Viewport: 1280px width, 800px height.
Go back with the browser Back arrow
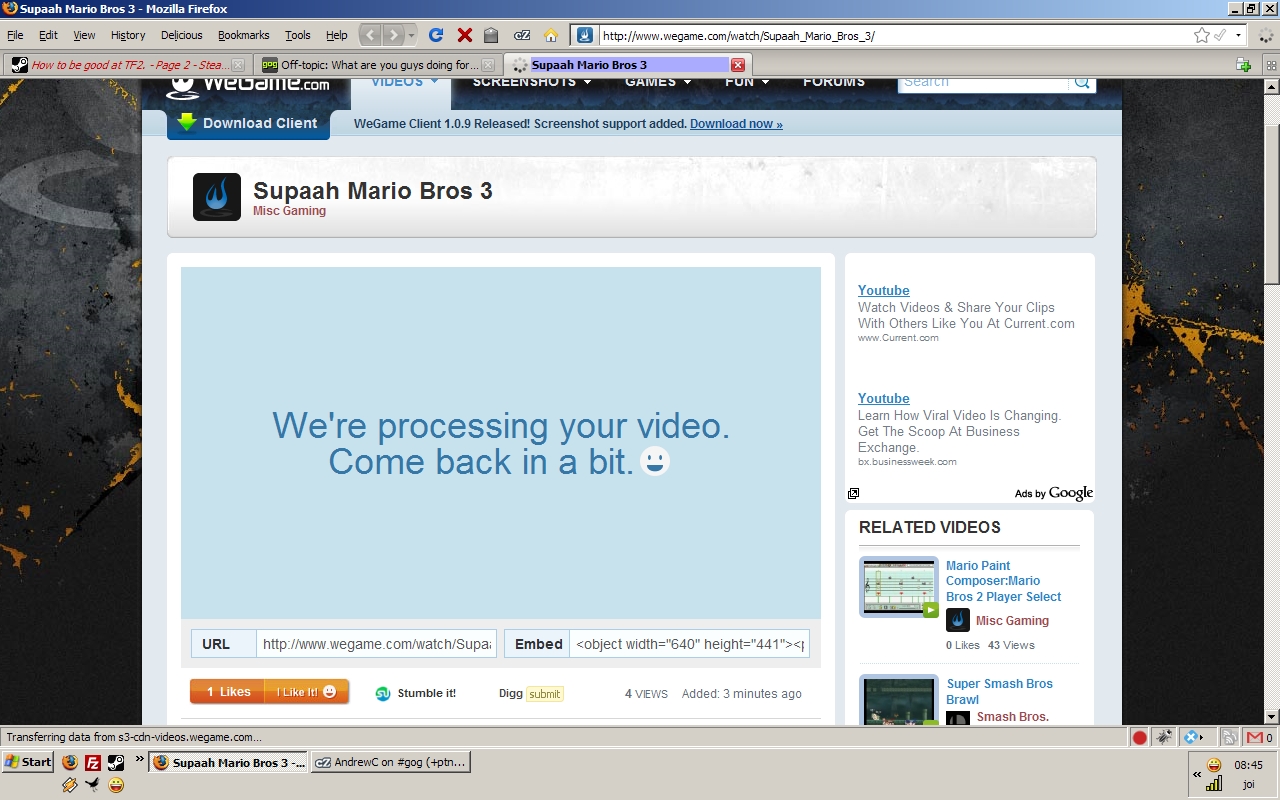371,35
